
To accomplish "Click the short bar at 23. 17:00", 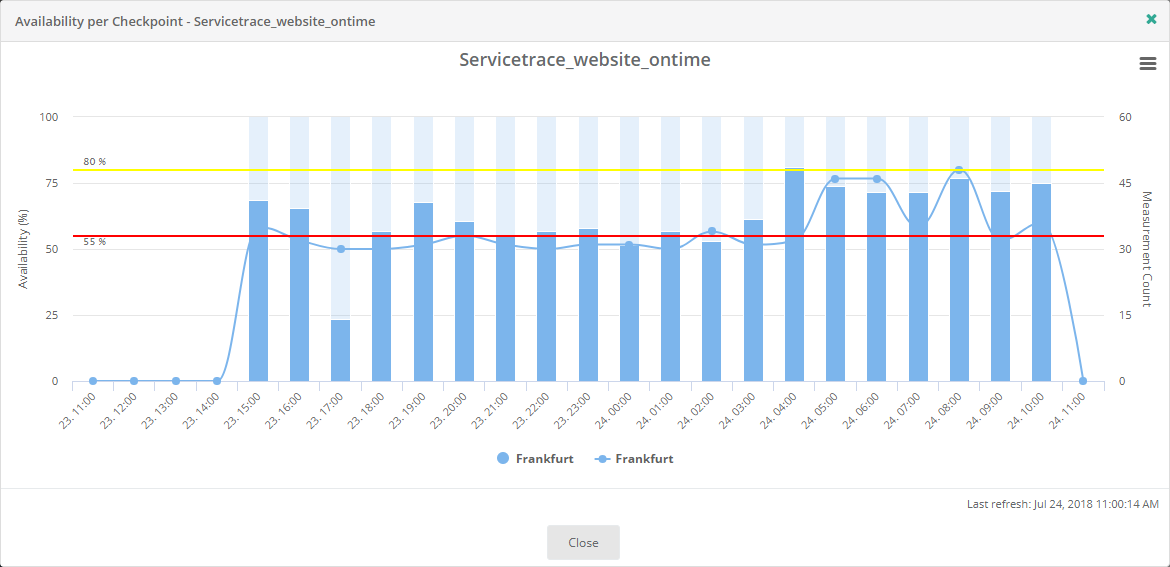I will [341, 351].
